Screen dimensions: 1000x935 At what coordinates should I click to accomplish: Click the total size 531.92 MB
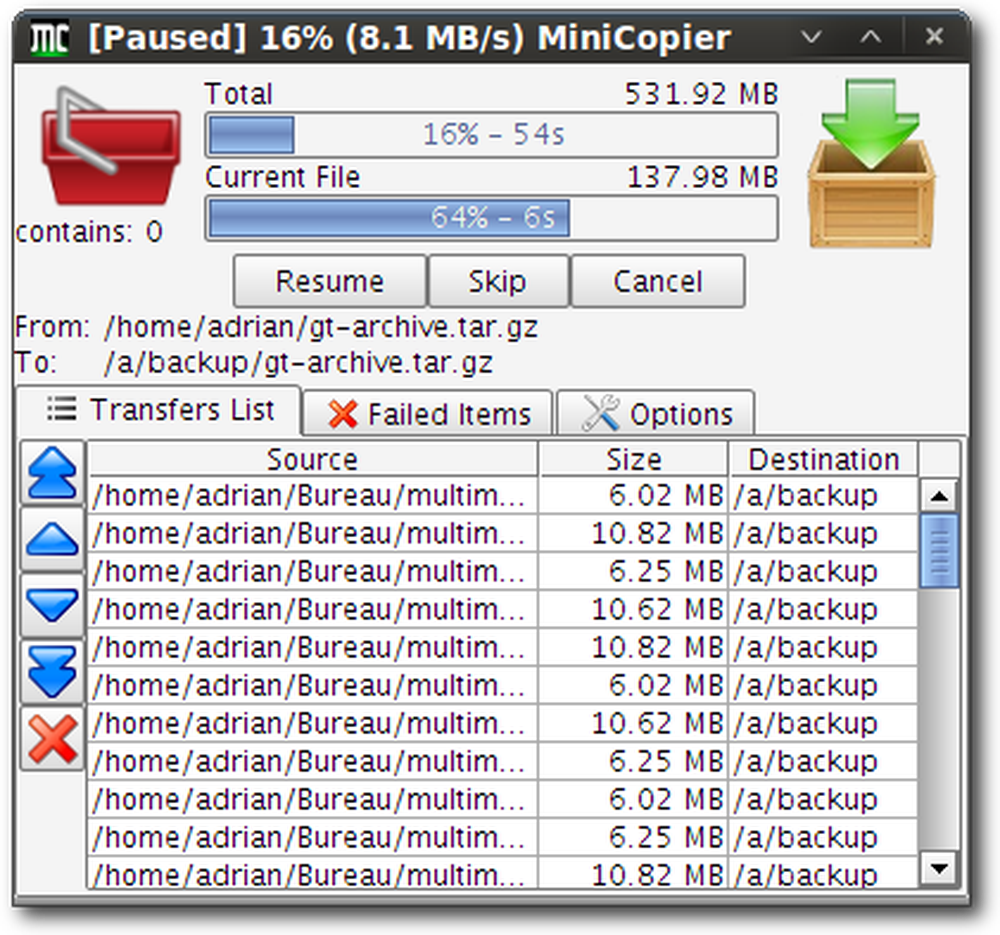(x=701, y=94)
